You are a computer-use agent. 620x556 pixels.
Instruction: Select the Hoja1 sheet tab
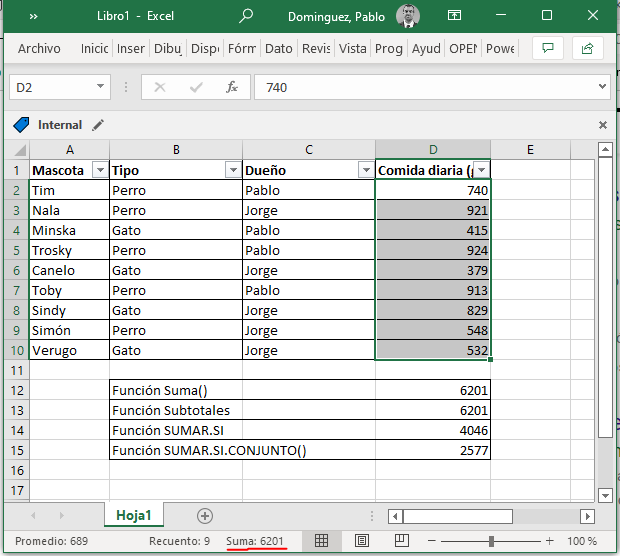tap(134, 515)
